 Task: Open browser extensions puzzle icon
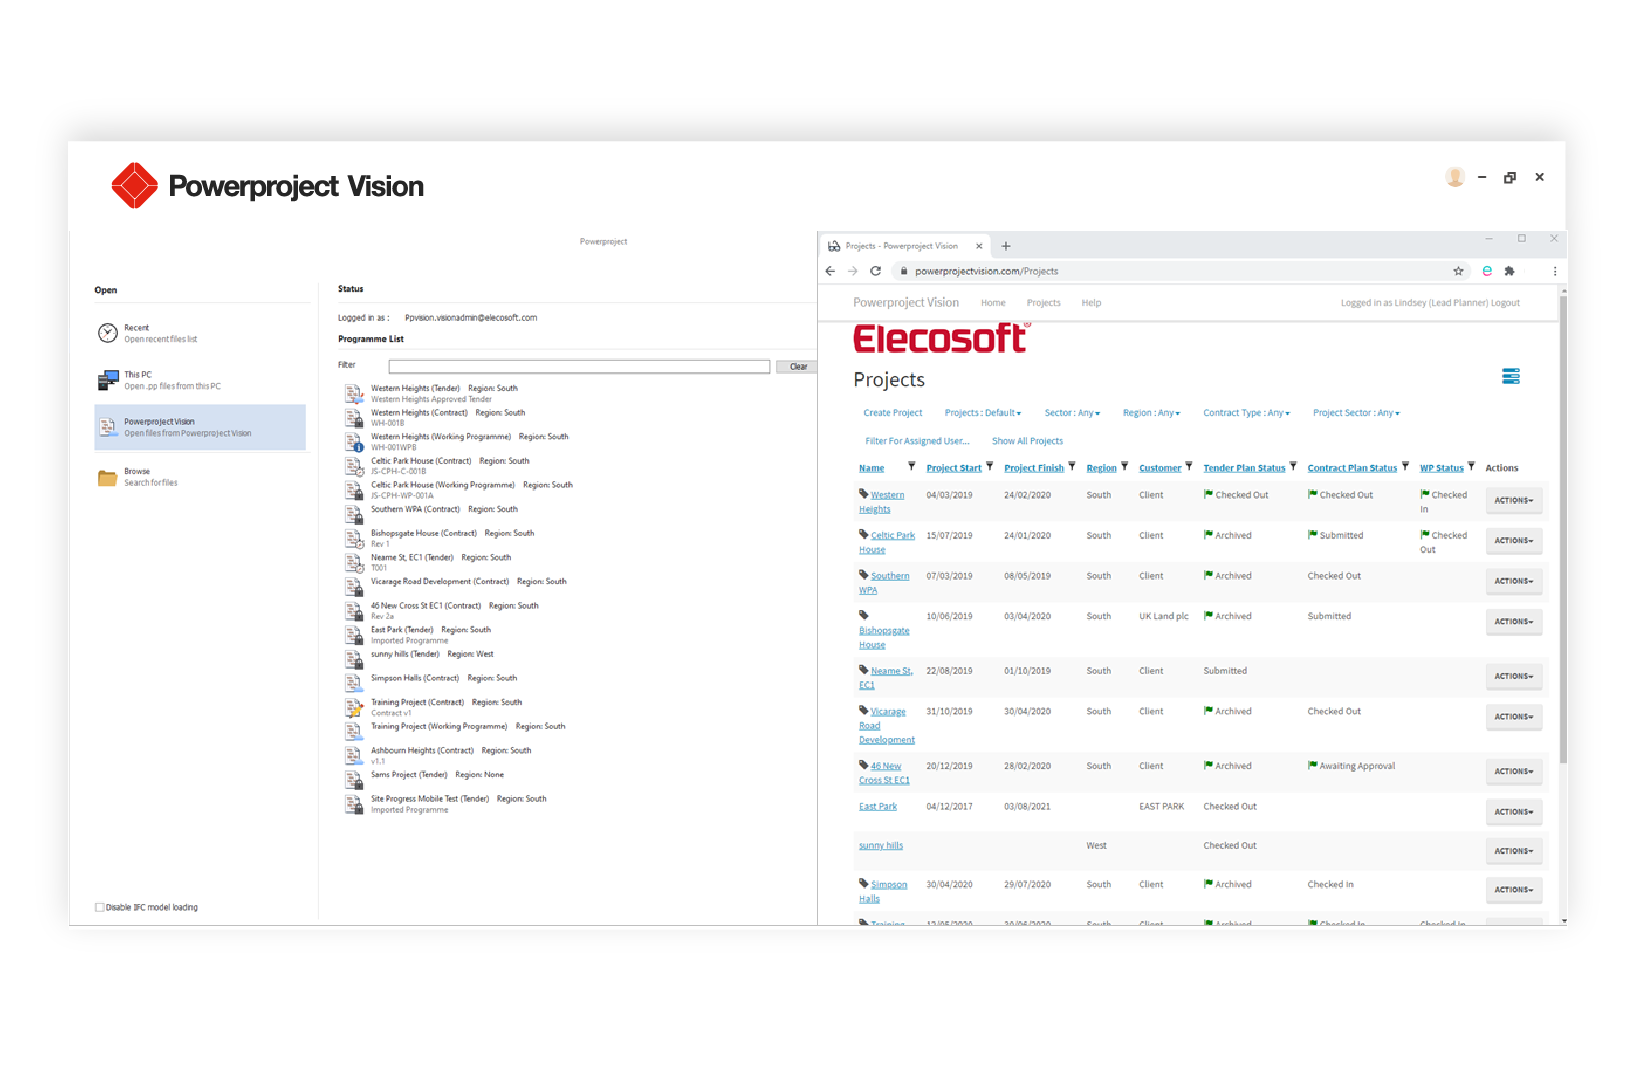point(1510,271)
